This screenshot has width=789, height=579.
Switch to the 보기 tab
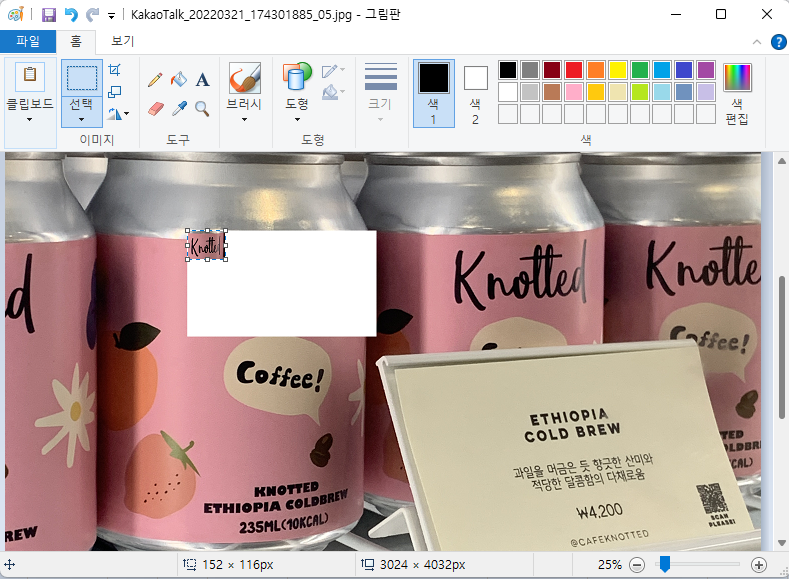pos(123,41)
